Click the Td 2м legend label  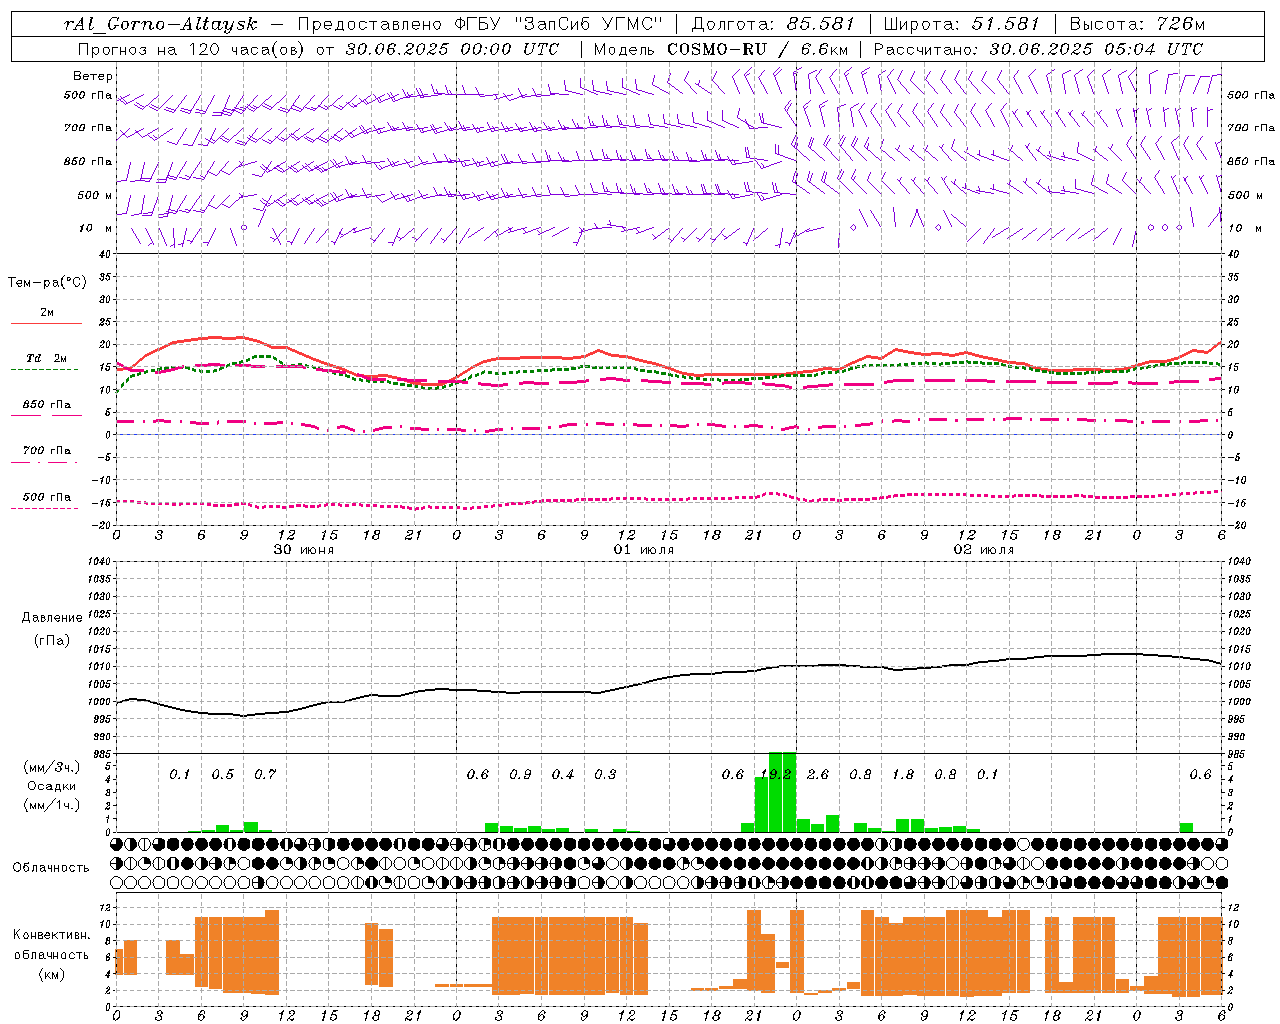click(x=47, y=358)
